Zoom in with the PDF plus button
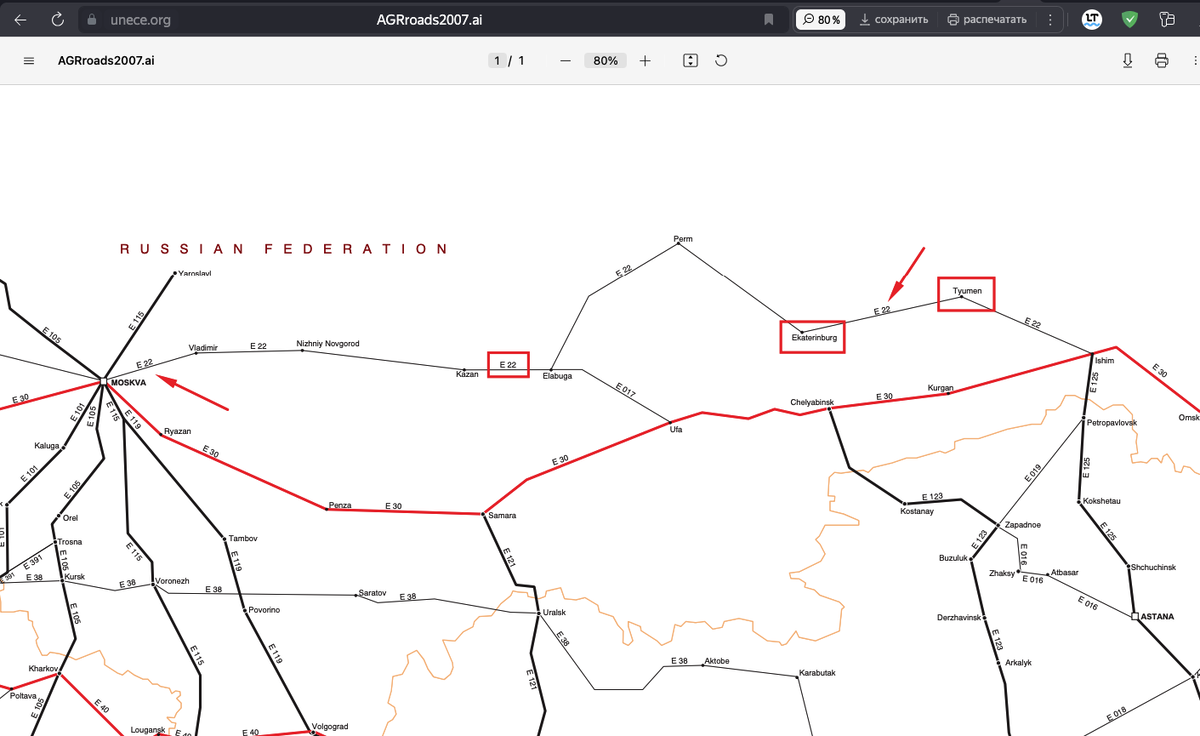The width and height of the screenshot is (1200, 736). click(x=645, y=60)
